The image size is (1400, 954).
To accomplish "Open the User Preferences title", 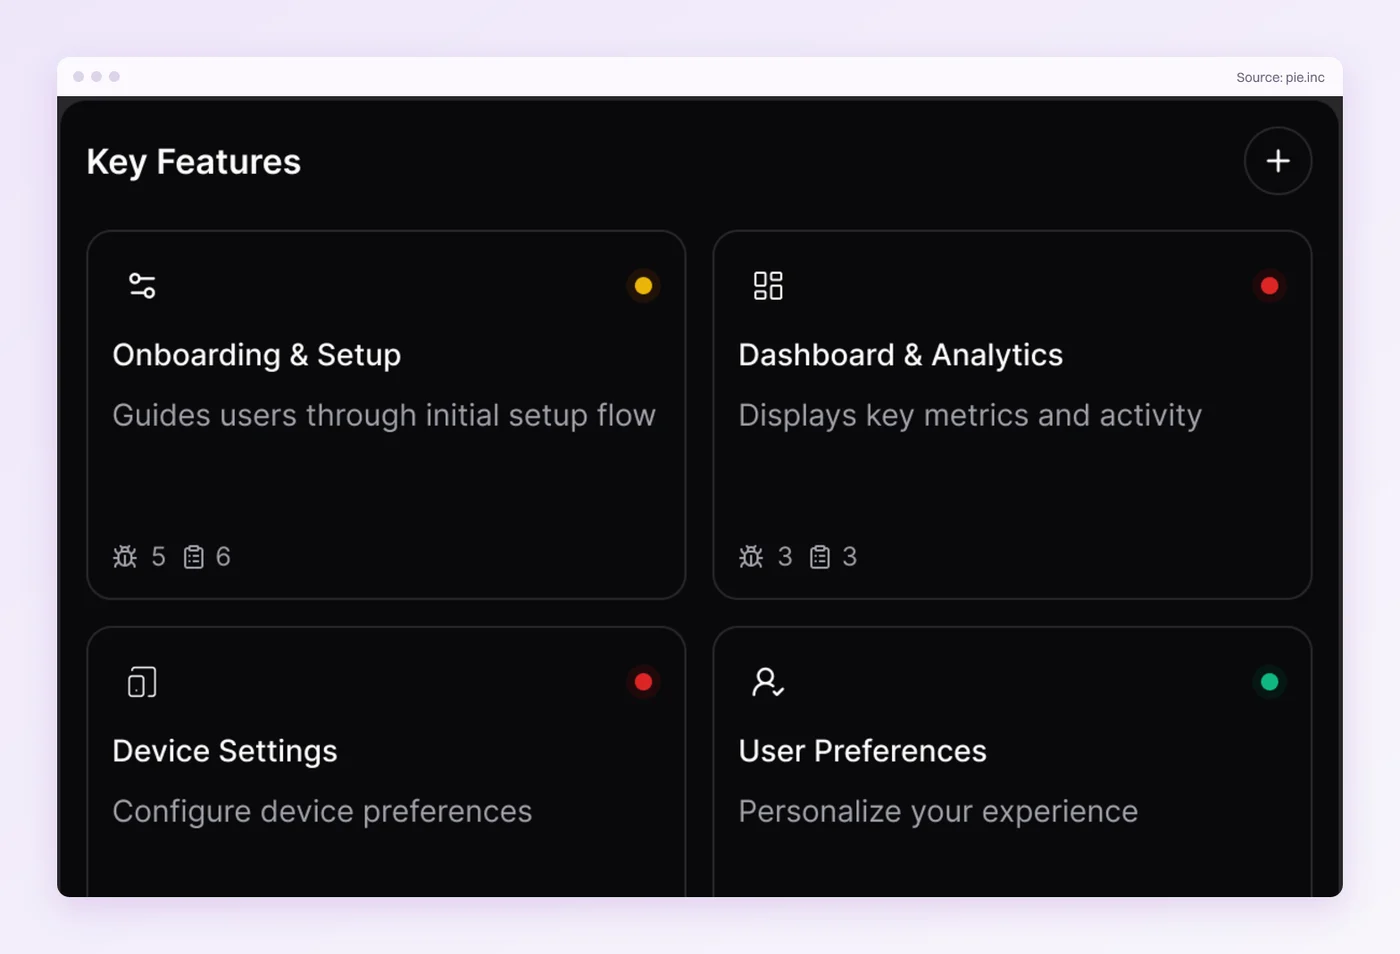I will coord(863,751).
